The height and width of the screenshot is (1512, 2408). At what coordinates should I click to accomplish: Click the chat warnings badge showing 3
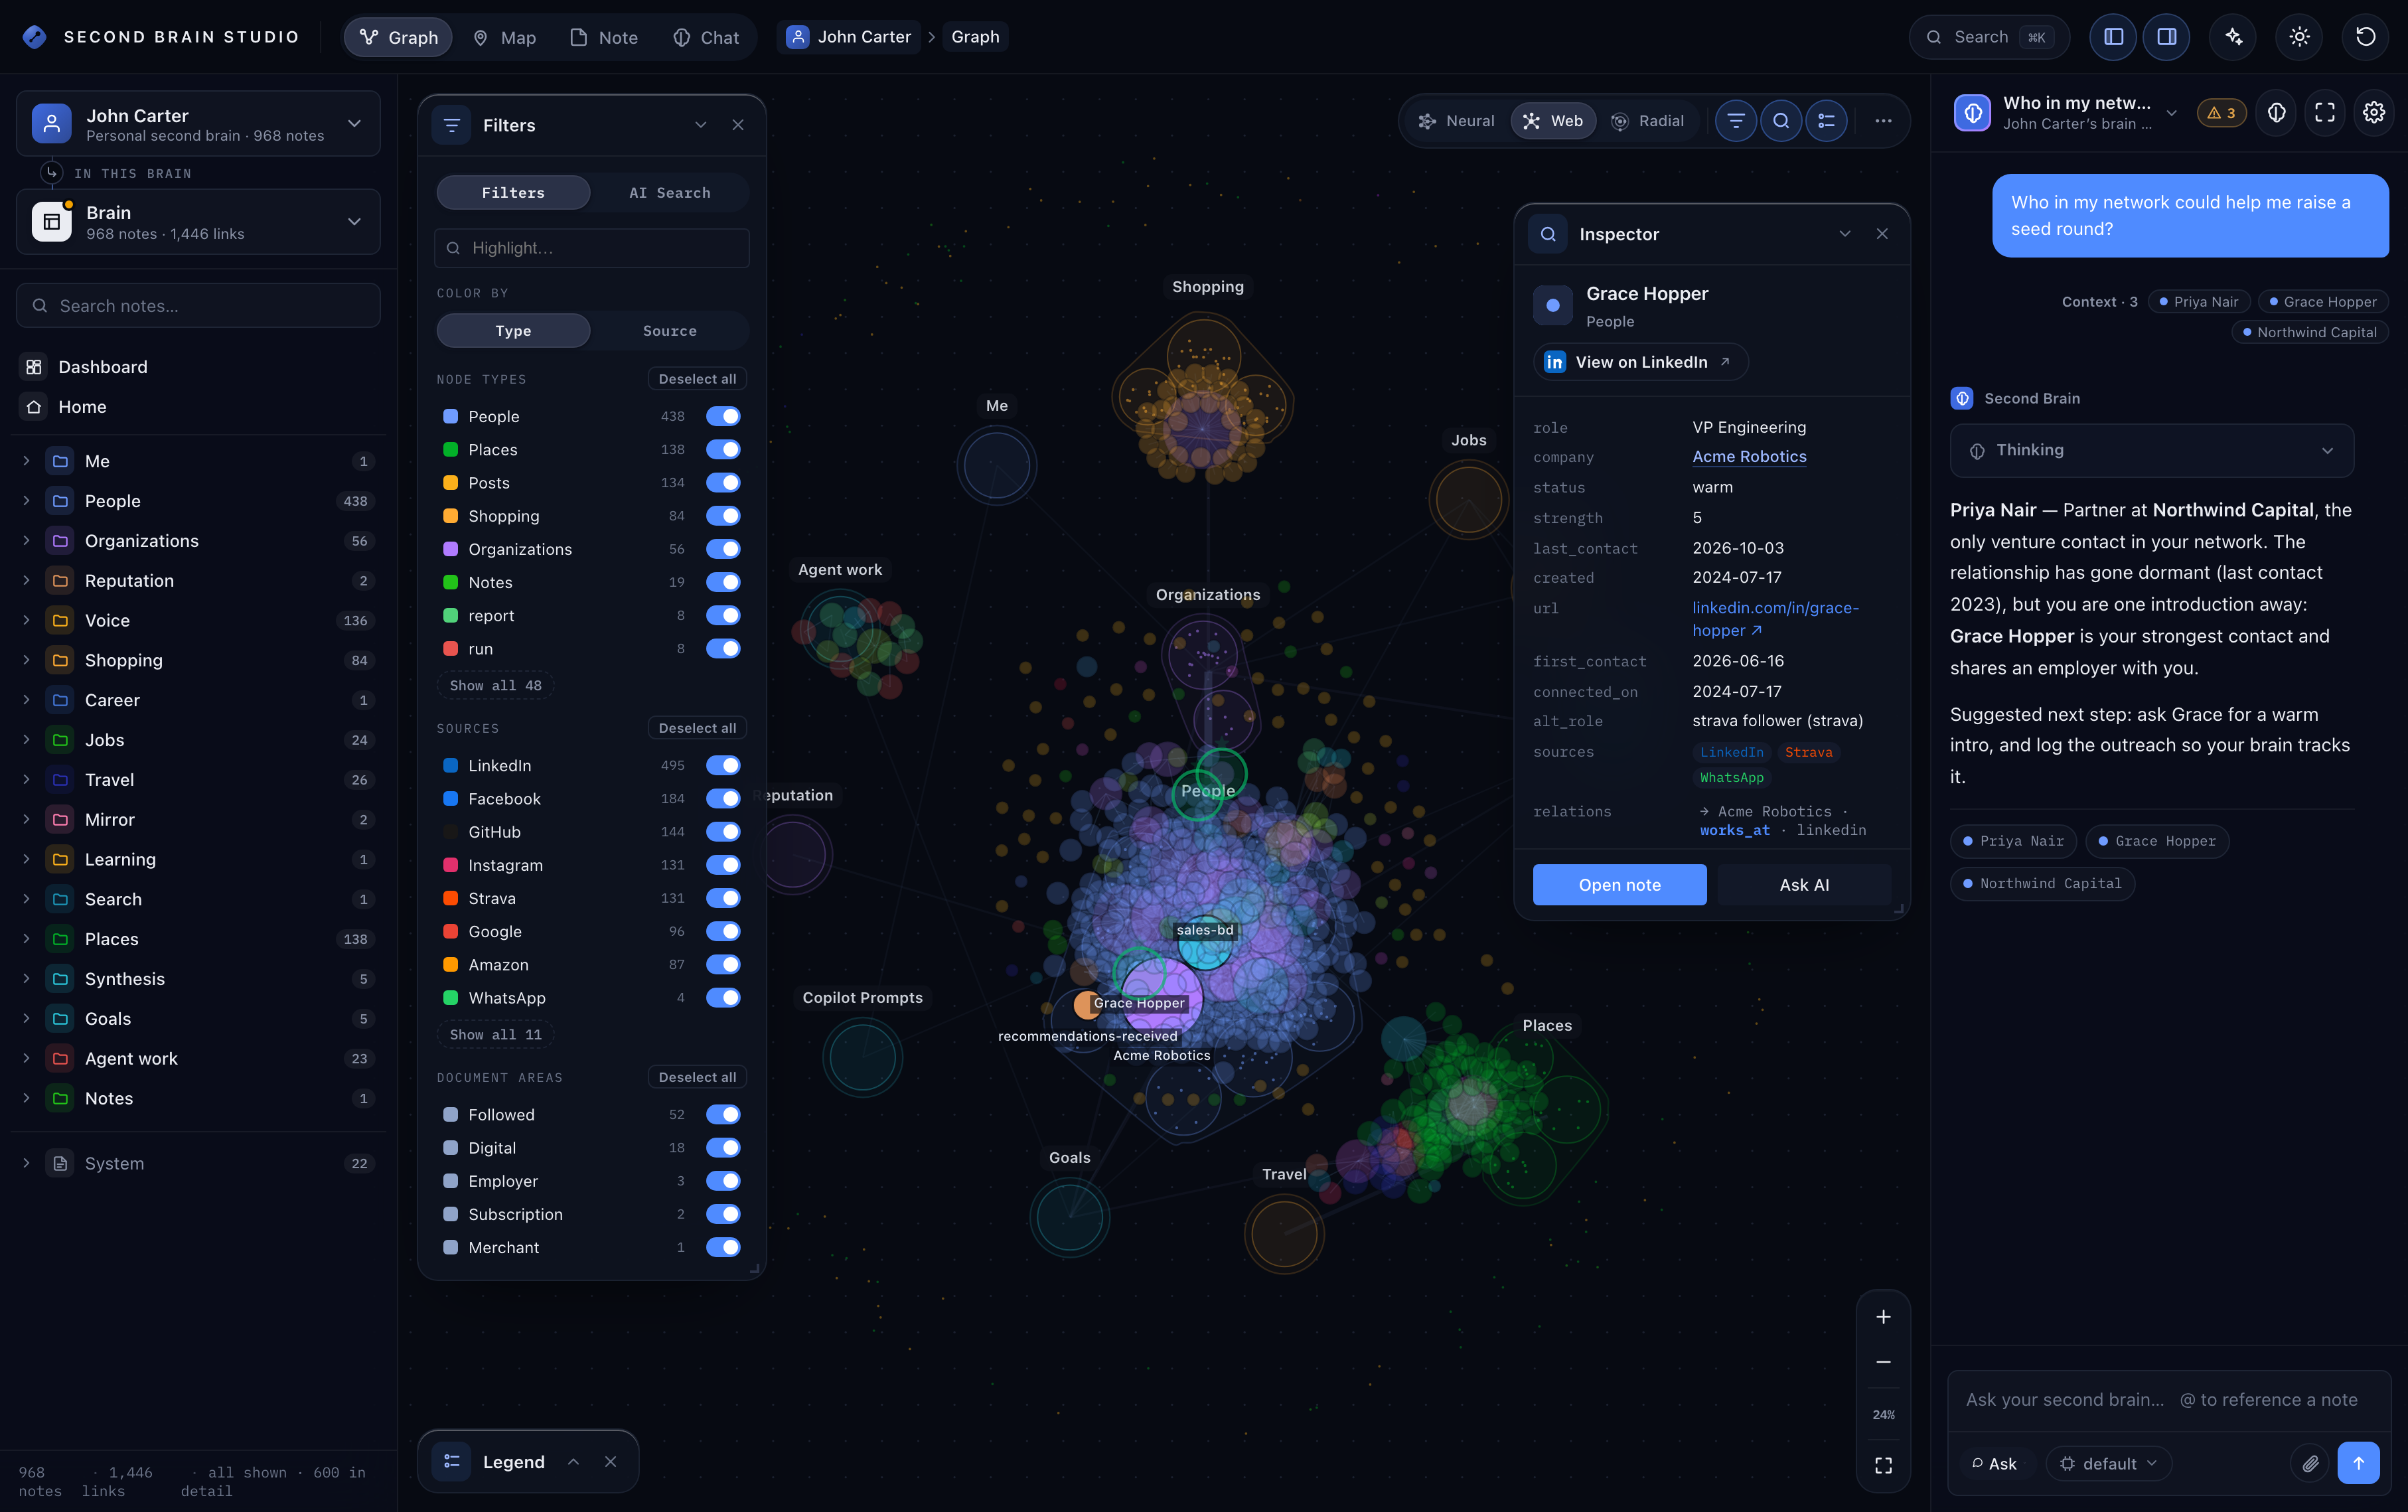pos(2221,113)
